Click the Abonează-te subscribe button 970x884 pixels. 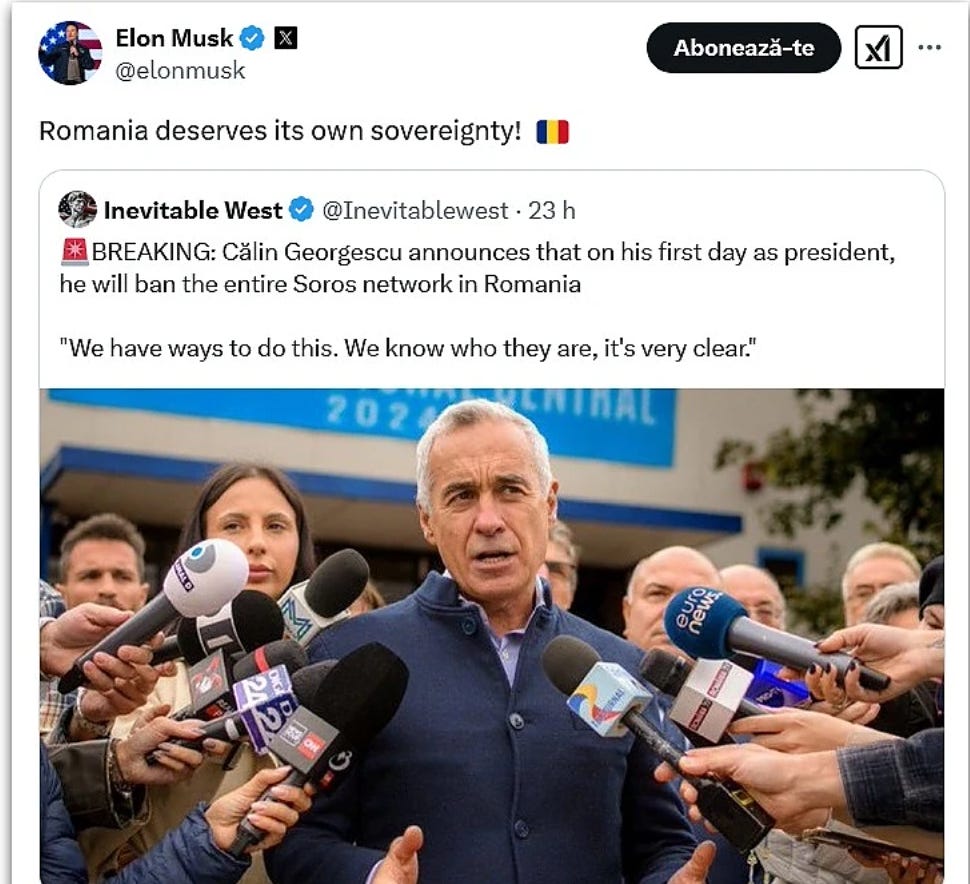[744, 48]
